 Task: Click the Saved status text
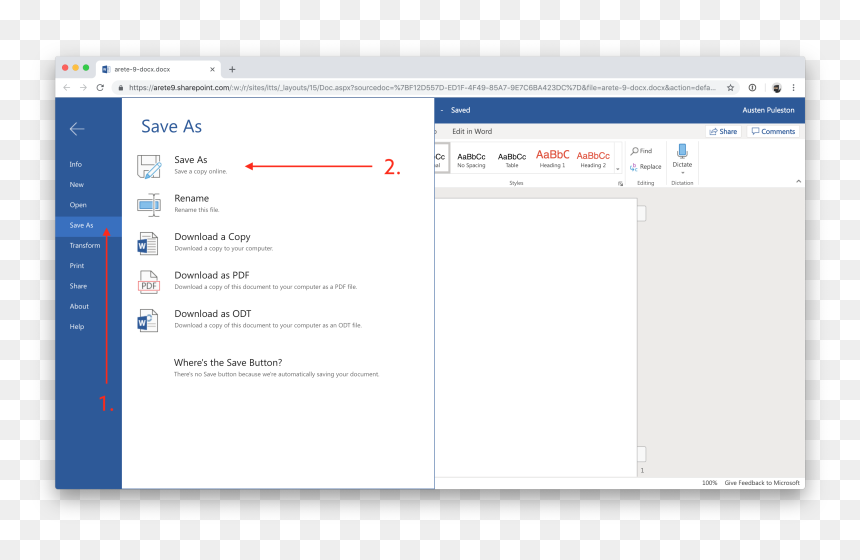pos(460,110)
